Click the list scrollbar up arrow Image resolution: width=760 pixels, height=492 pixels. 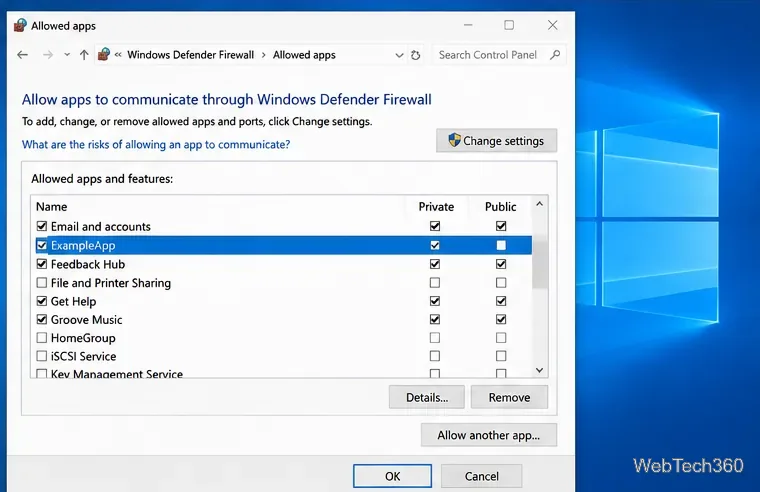[x=539, y=205]
